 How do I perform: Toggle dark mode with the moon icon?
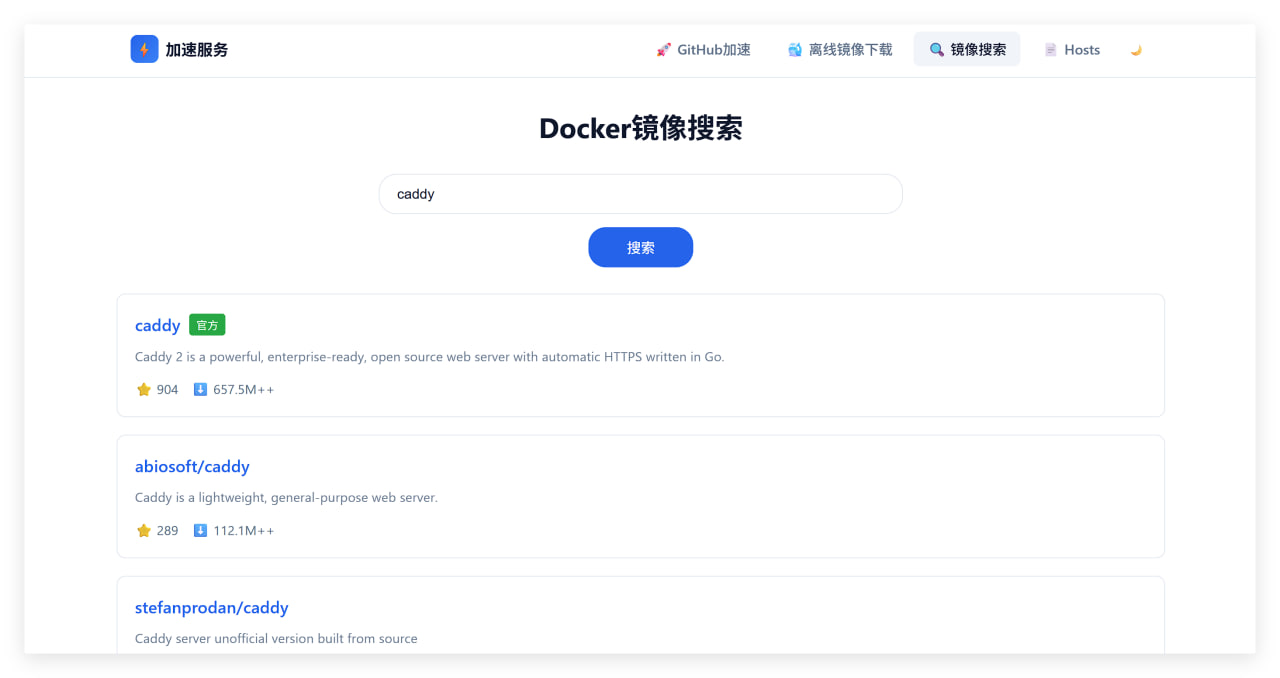(1136, 50)
